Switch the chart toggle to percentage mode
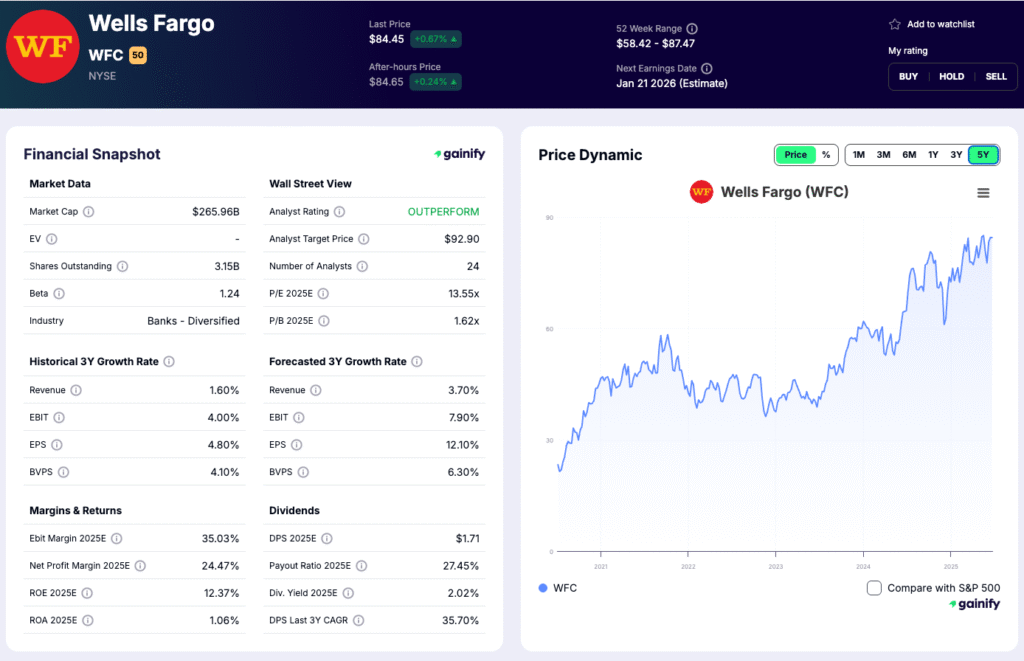This screenshot has height=661, width=1024. [826, 155]
